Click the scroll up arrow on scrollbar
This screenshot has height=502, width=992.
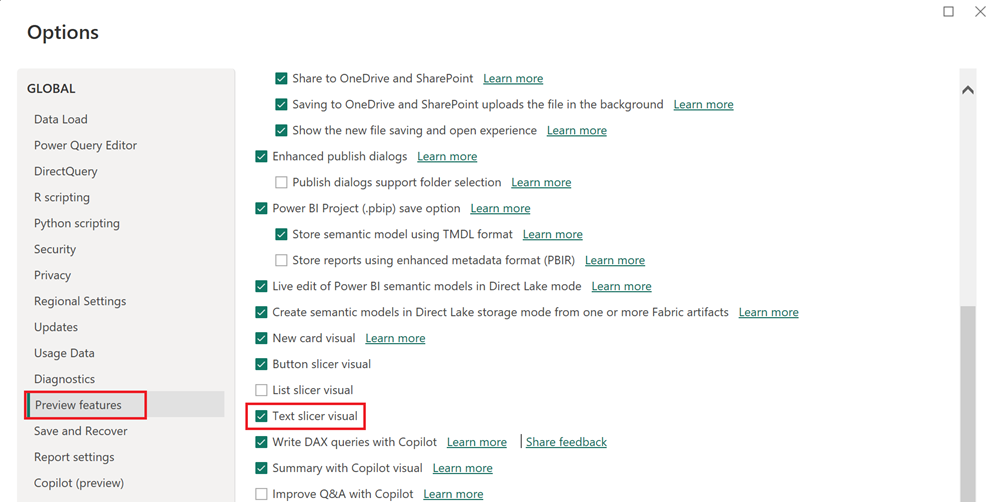coord(967,90)
